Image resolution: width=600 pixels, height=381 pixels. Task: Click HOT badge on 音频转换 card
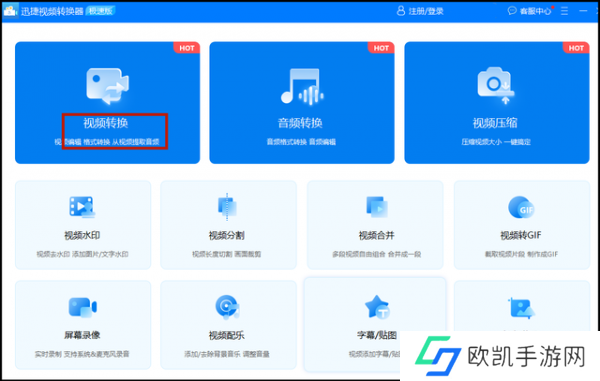point(381,48)
